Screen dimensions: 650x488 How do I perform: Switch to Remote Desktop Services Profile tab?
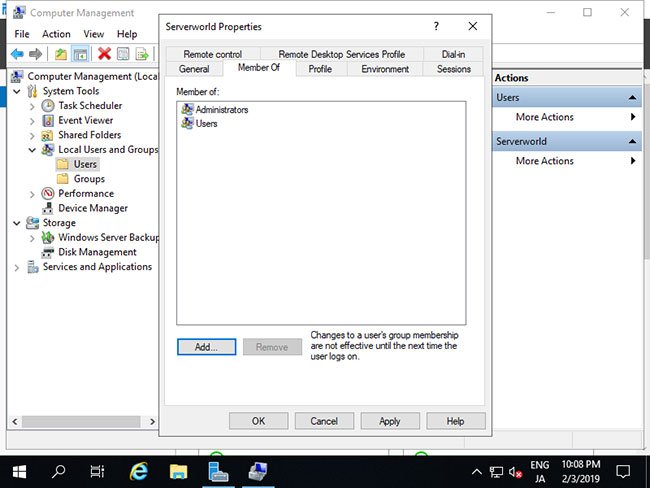(342, 54)
